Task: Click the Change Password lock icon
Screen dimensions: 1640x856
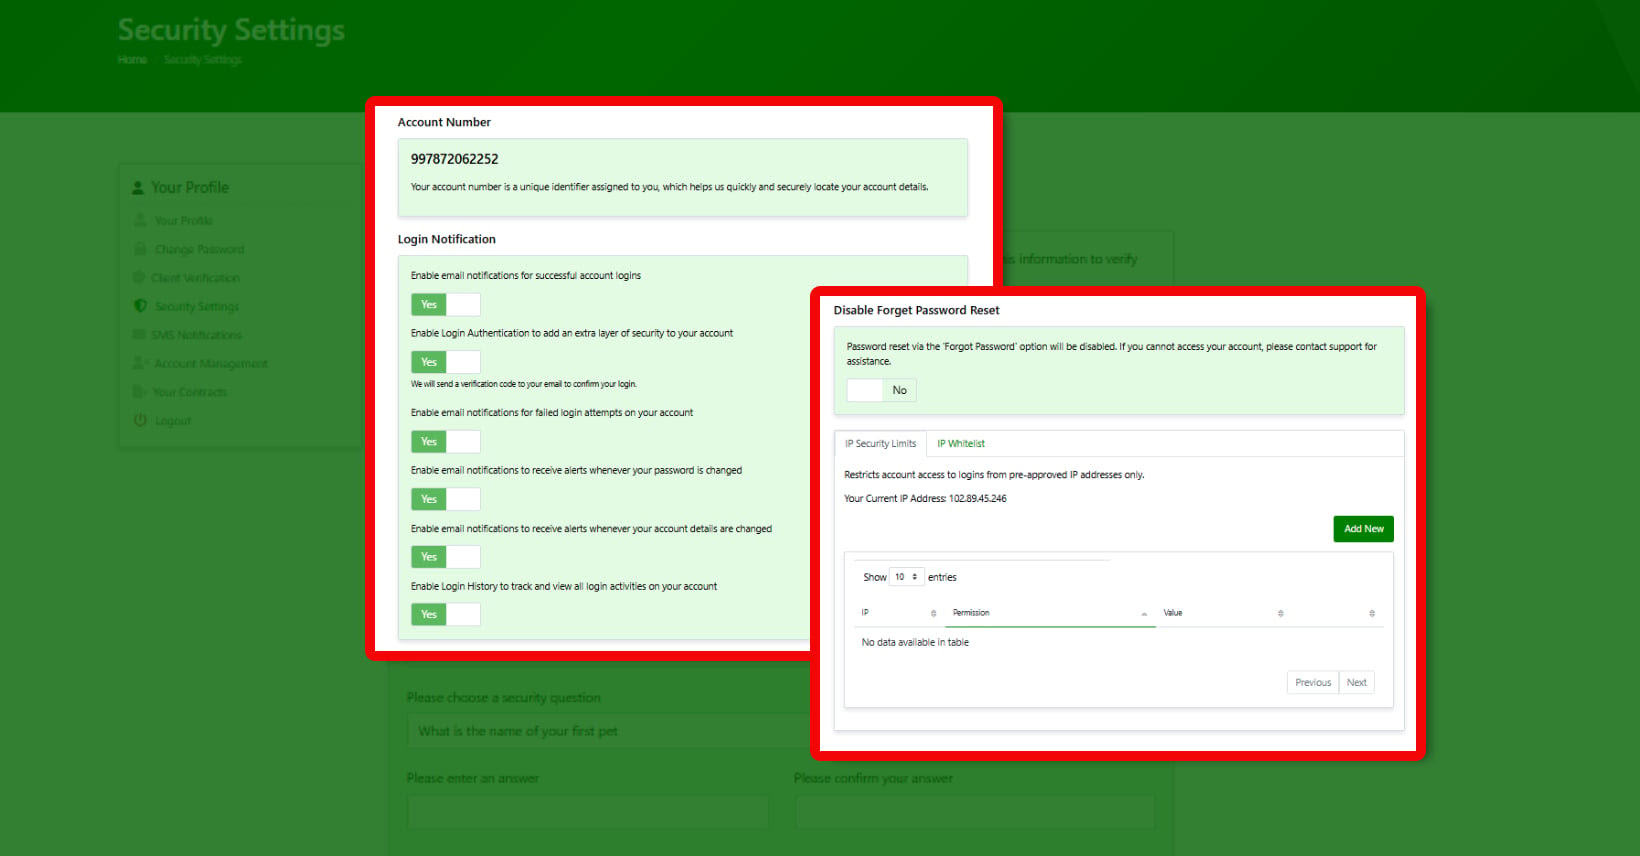Action: pos(140,249)
